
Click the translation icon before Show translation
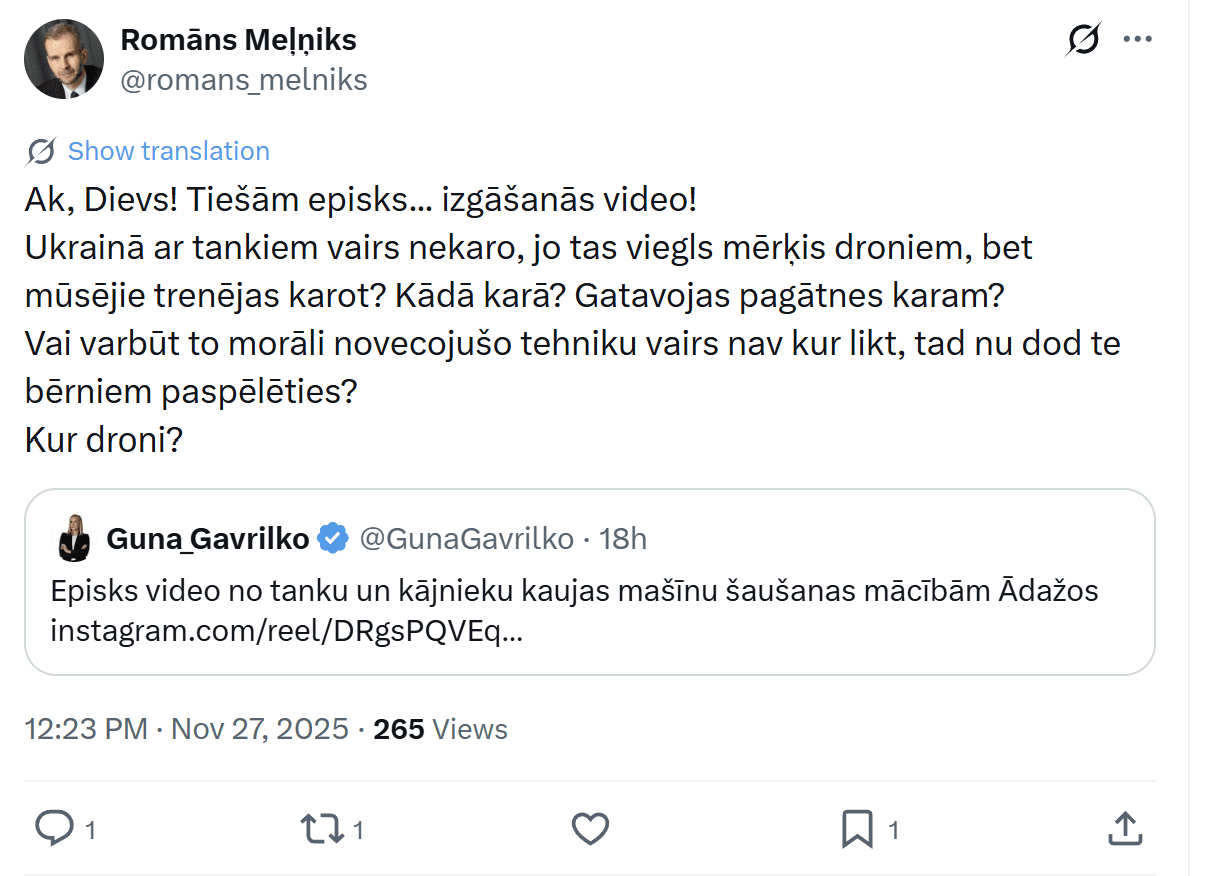coord(41,151)
